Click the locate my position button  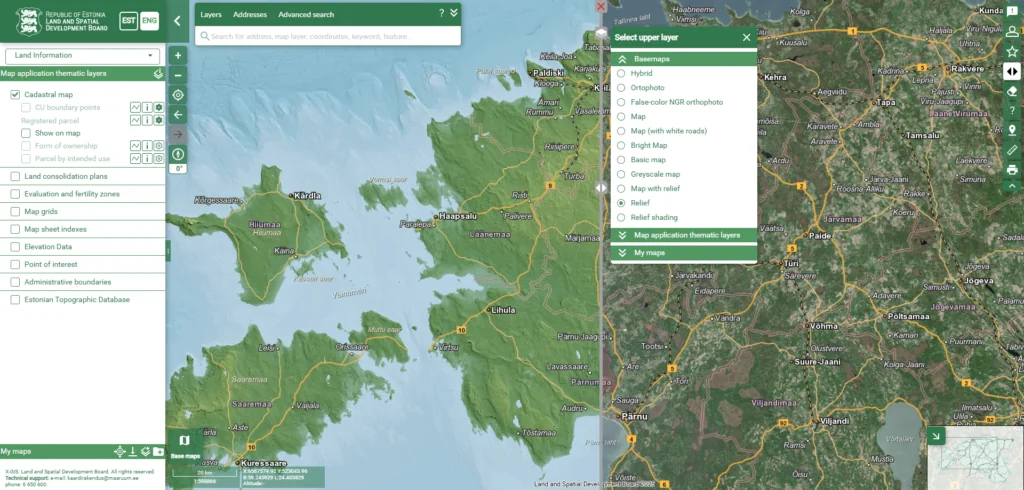[178, 95]
